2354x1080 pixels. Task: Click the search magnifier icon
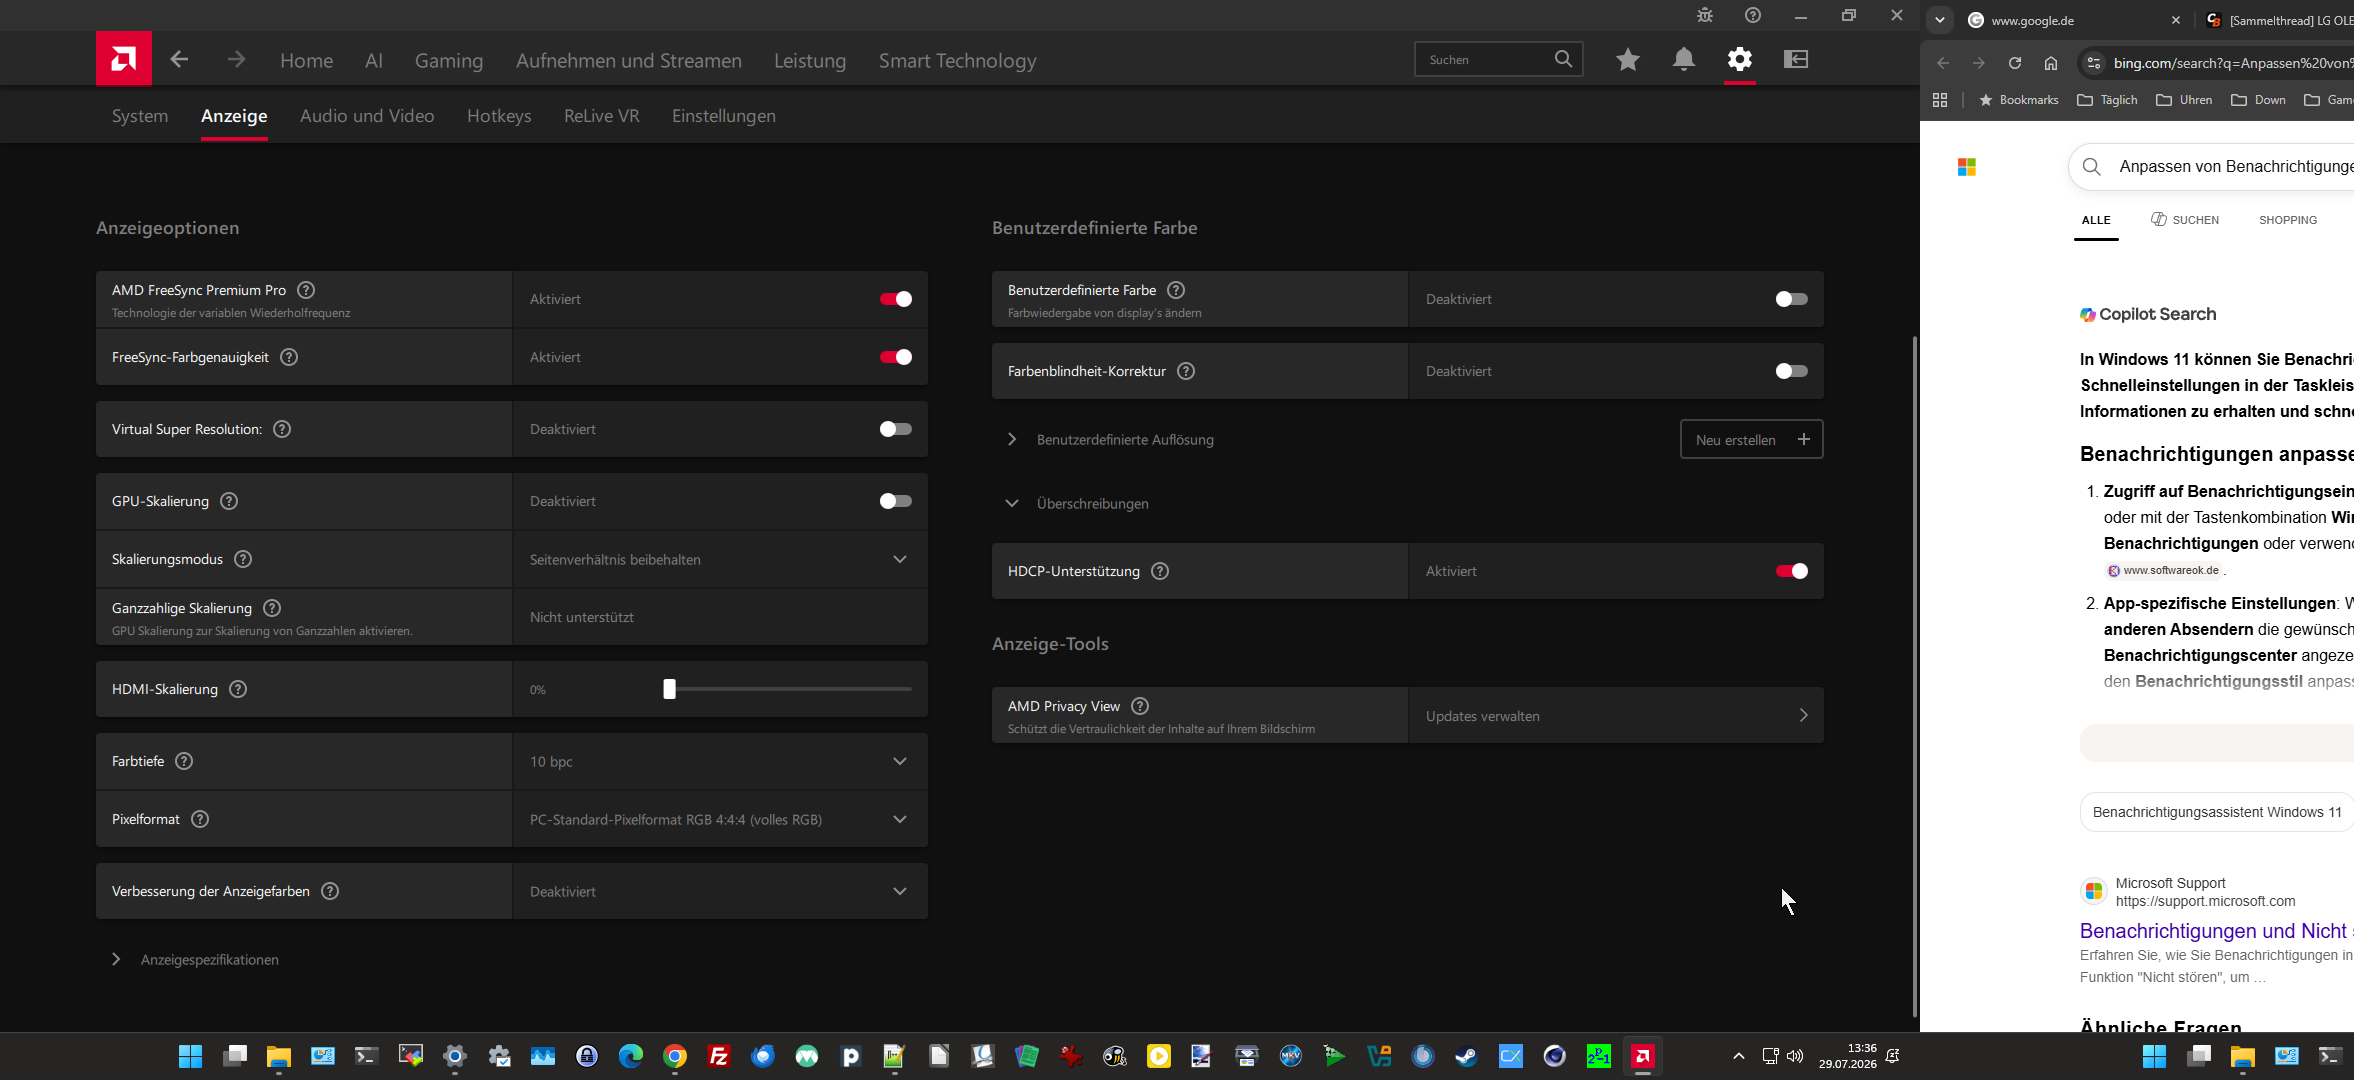tap(1563, 59)
